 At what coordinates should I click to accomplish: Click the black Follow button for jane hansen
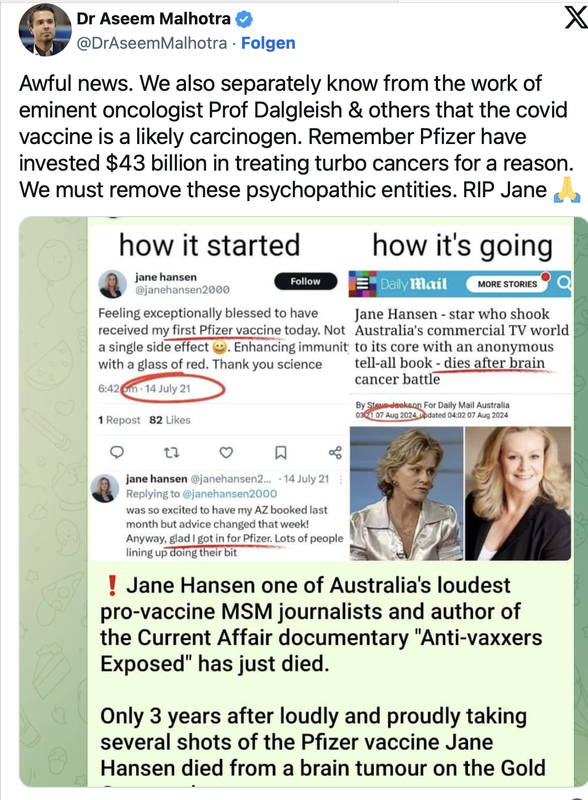306,281
